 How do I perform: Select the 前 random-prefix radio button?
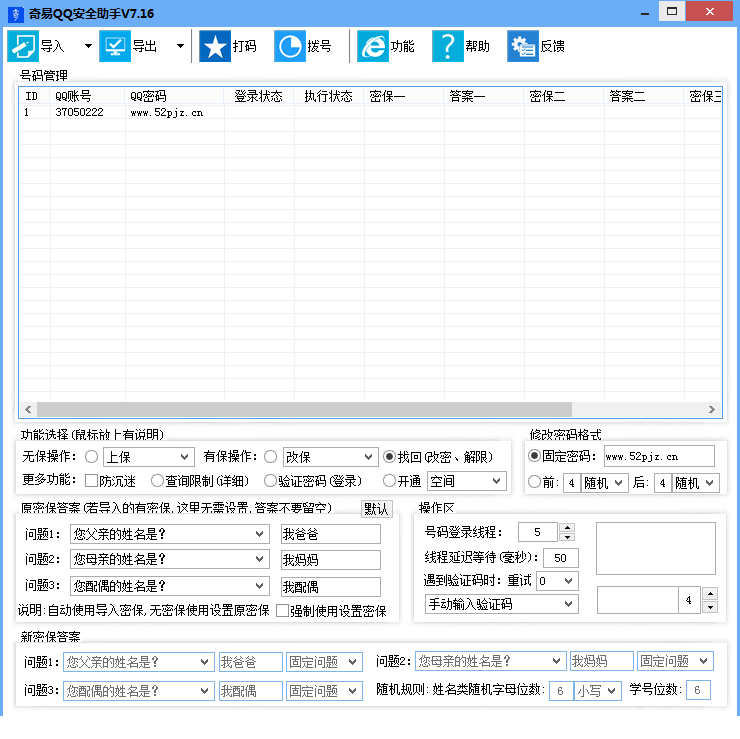tap(534, 482)
